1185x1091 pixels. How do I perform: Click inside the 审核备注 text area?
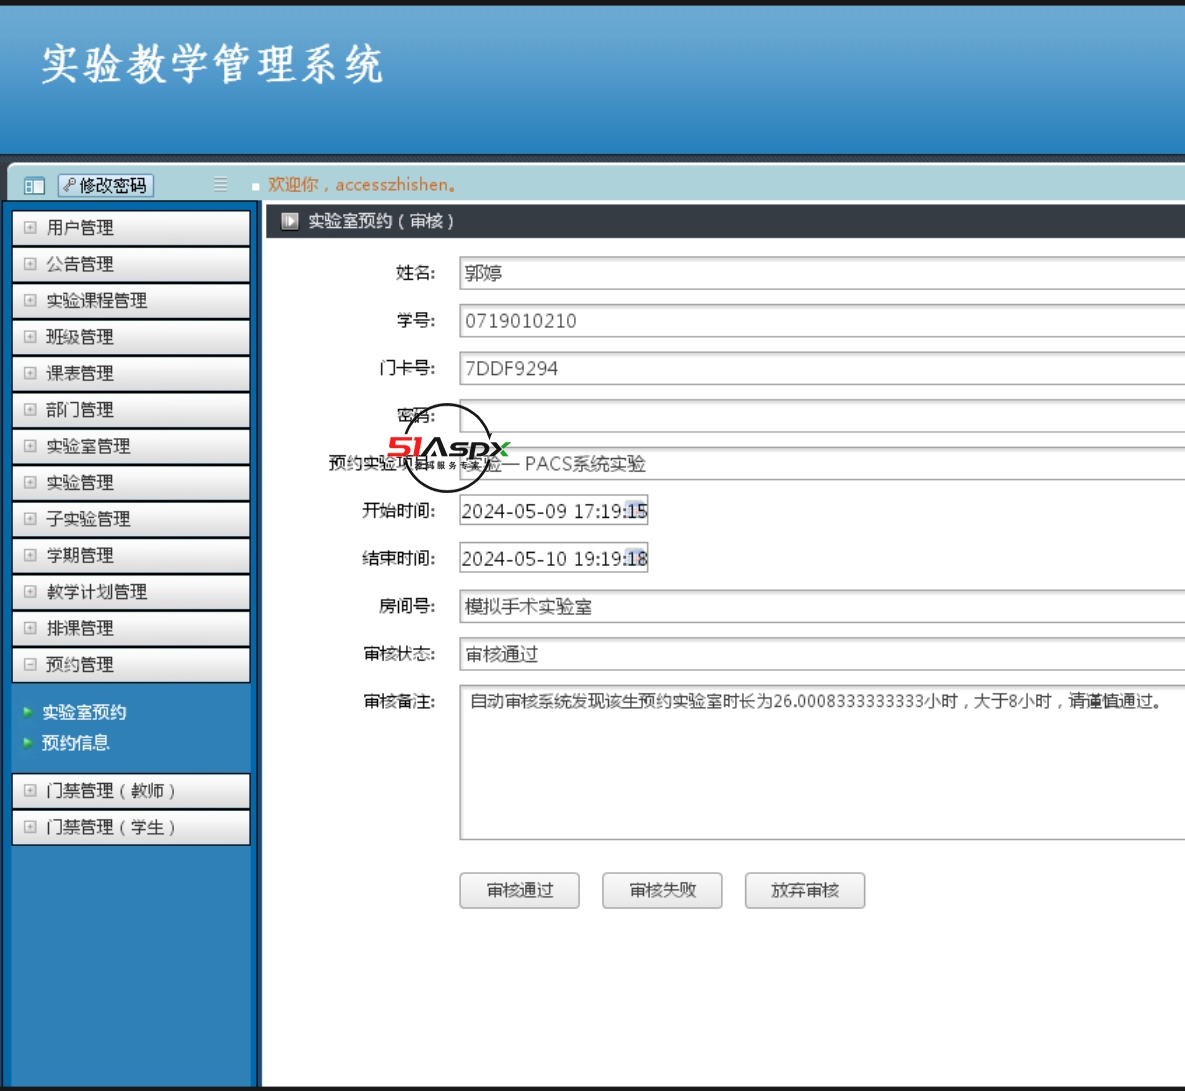pyautogui.click(x=822, y=762)
